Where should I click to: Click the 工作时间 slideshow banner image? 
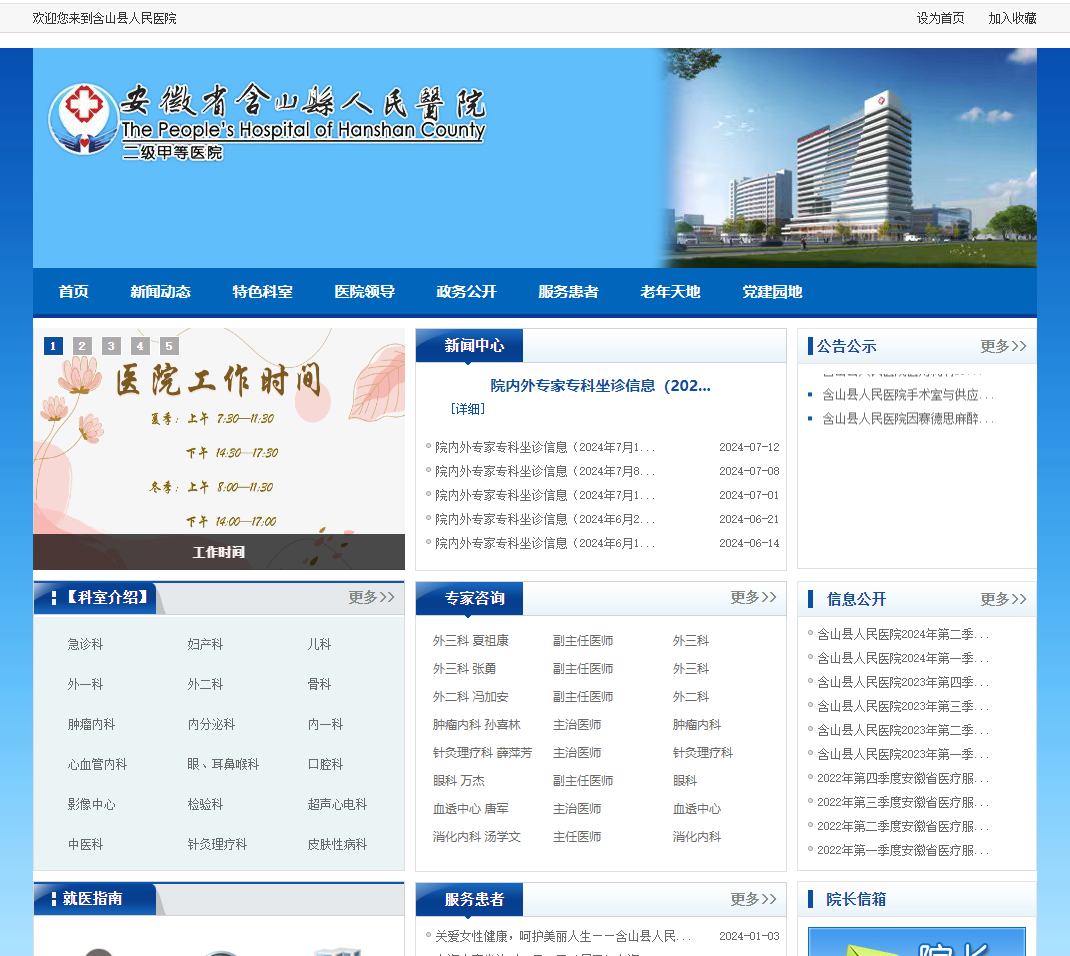(x=218, y=448)
